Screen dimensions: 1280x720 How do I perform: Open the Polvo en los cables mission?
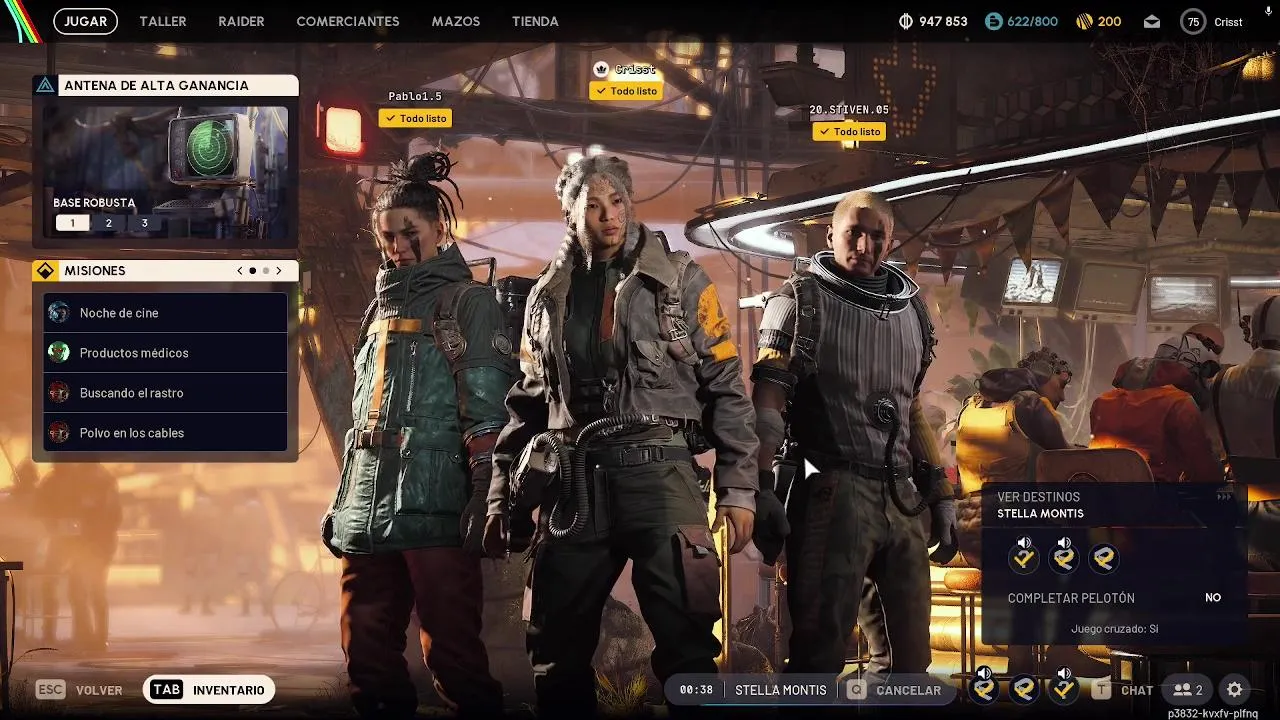tap(166, 433)
